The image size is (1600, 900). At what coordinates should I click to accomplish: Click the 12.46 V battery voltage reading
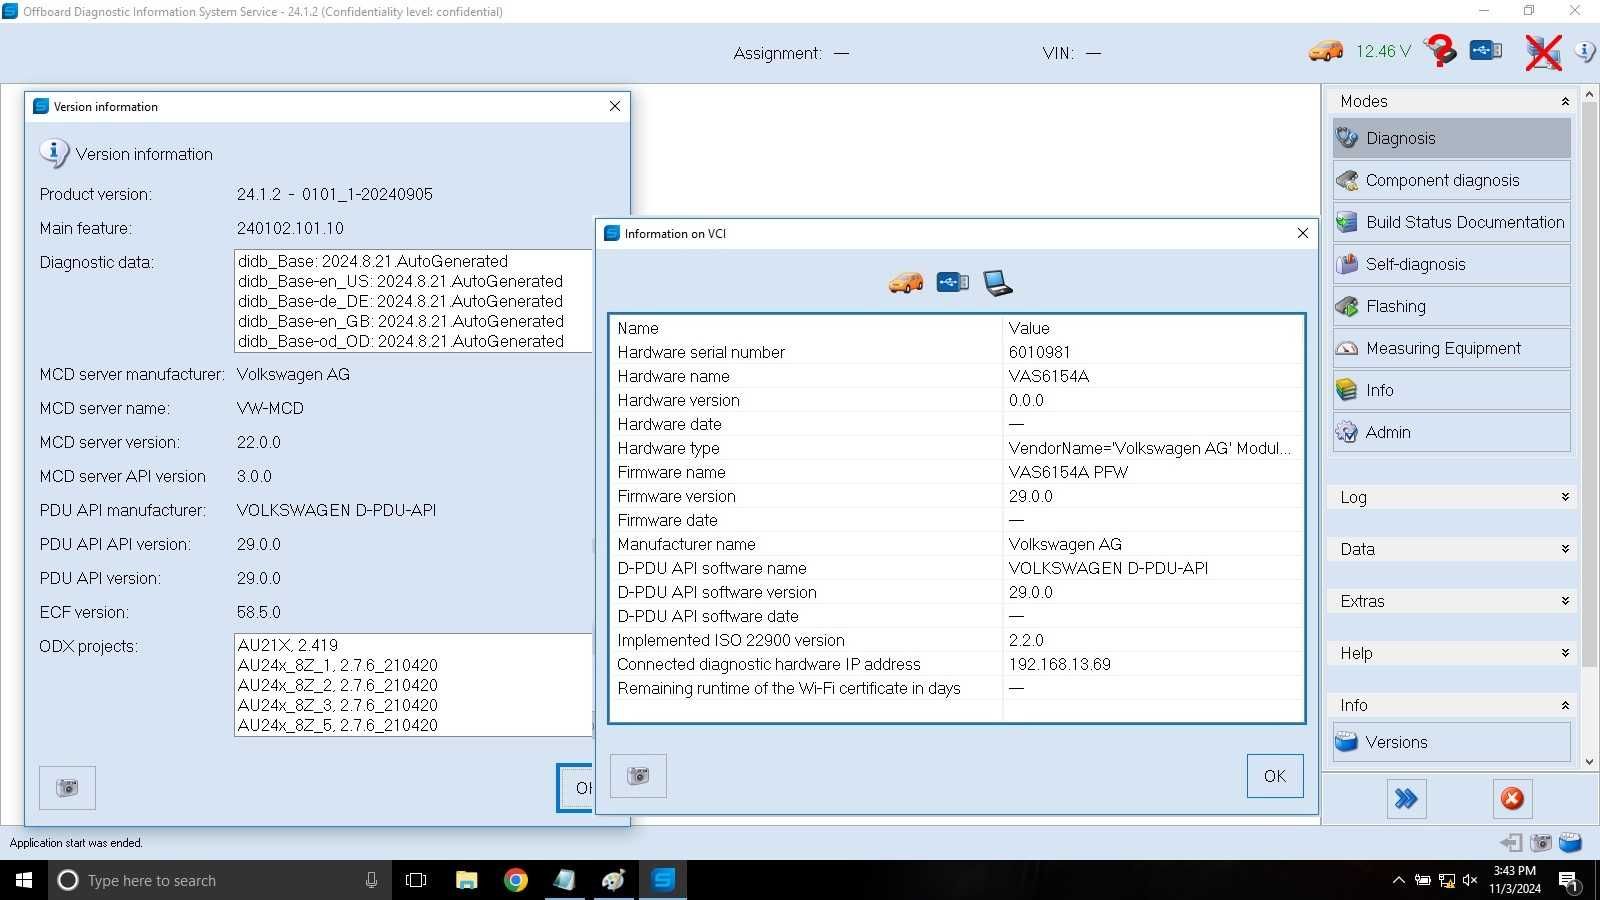(x=1383, y=51)
